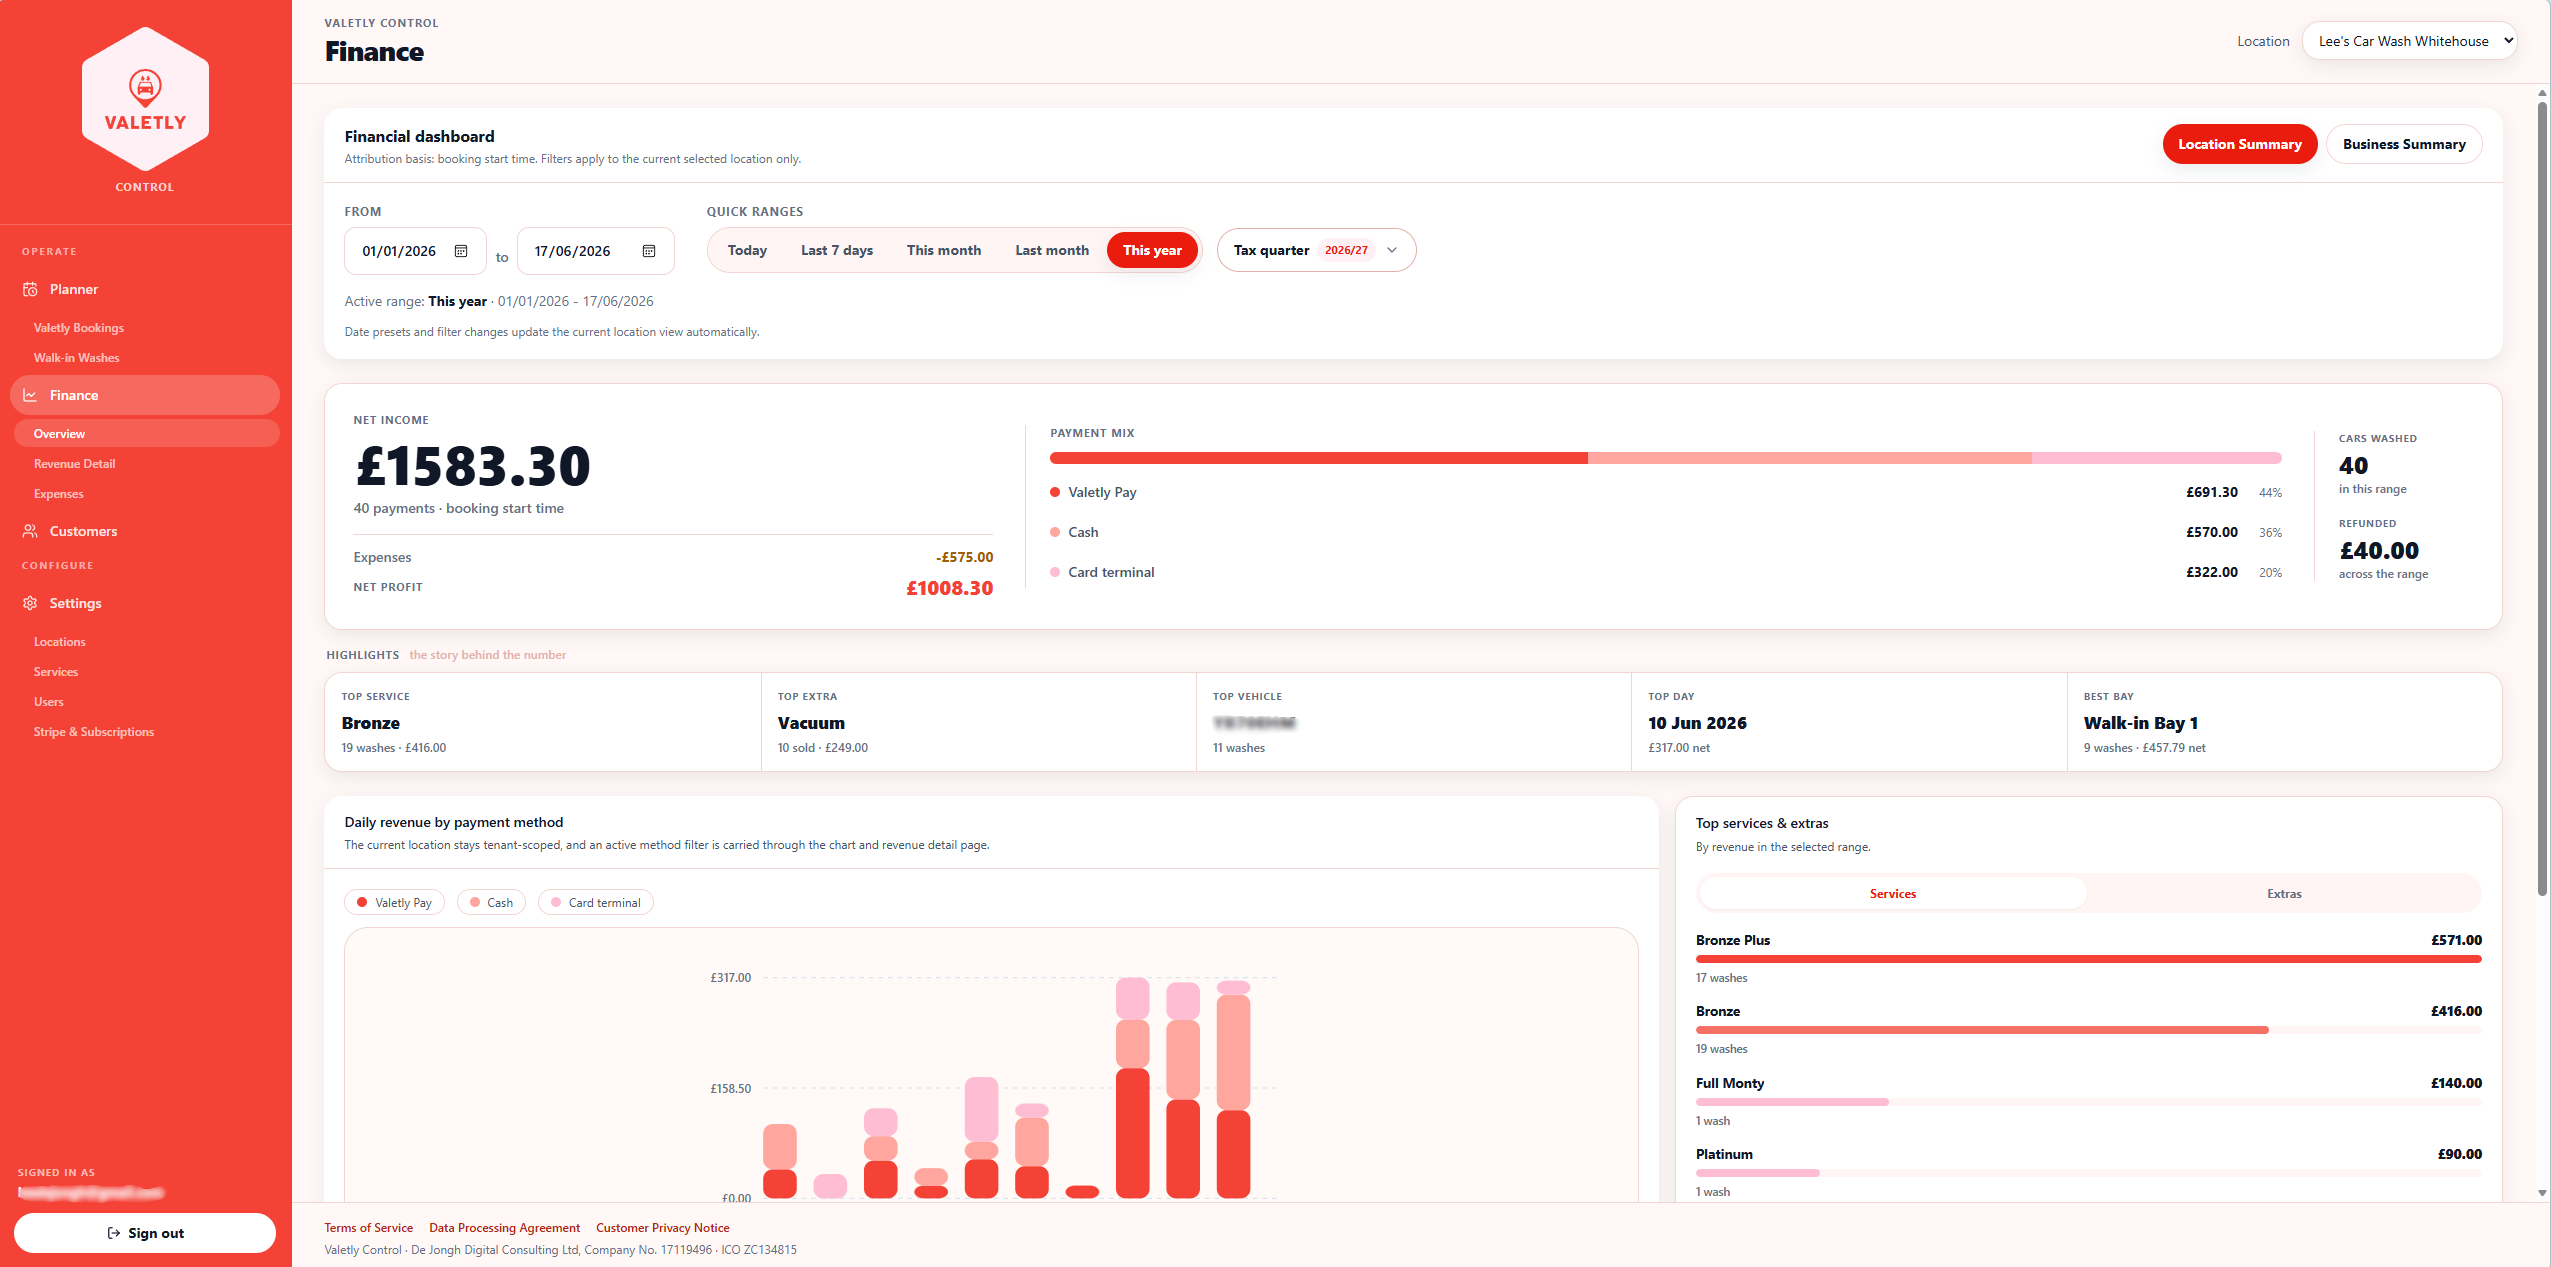Open the Finance Overview subpage
Screen dimensions: 2552x1267
pos(146,433)
